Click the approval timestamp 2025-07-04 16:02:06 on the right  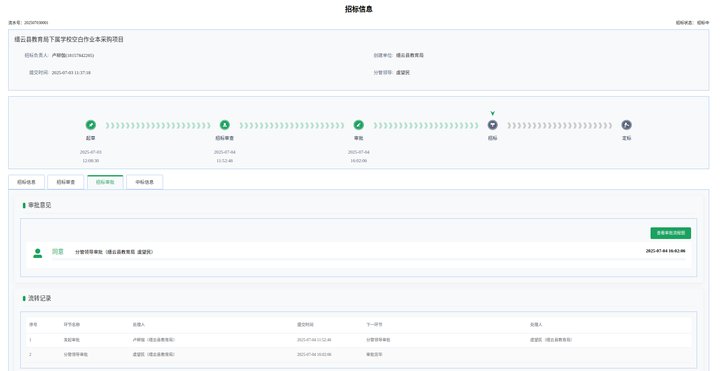coord(665,251)
